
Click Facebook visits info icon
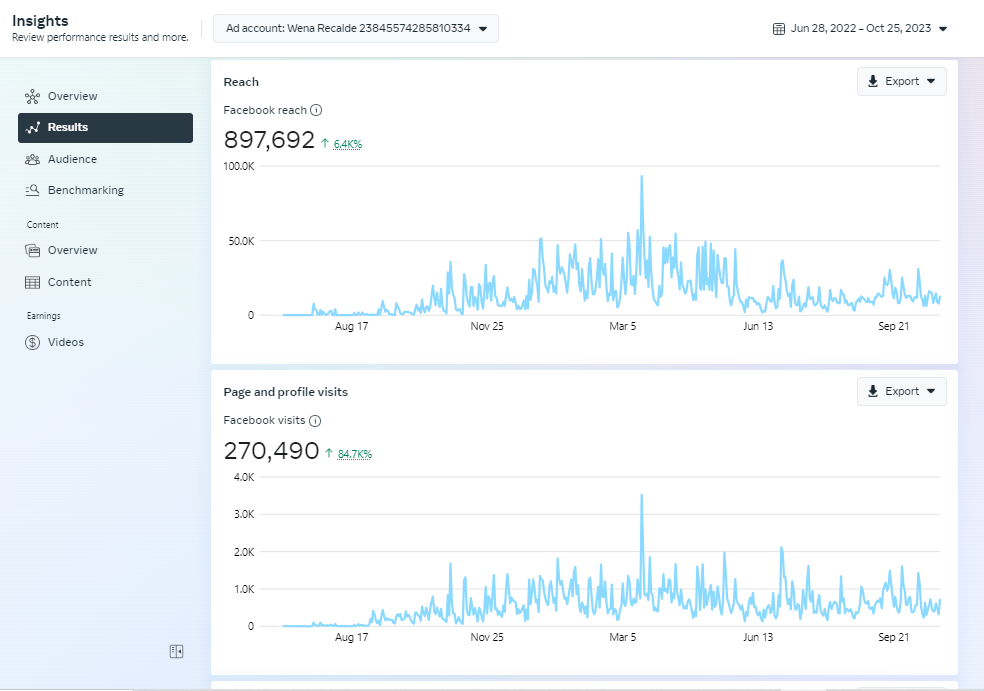pos(315,420)
